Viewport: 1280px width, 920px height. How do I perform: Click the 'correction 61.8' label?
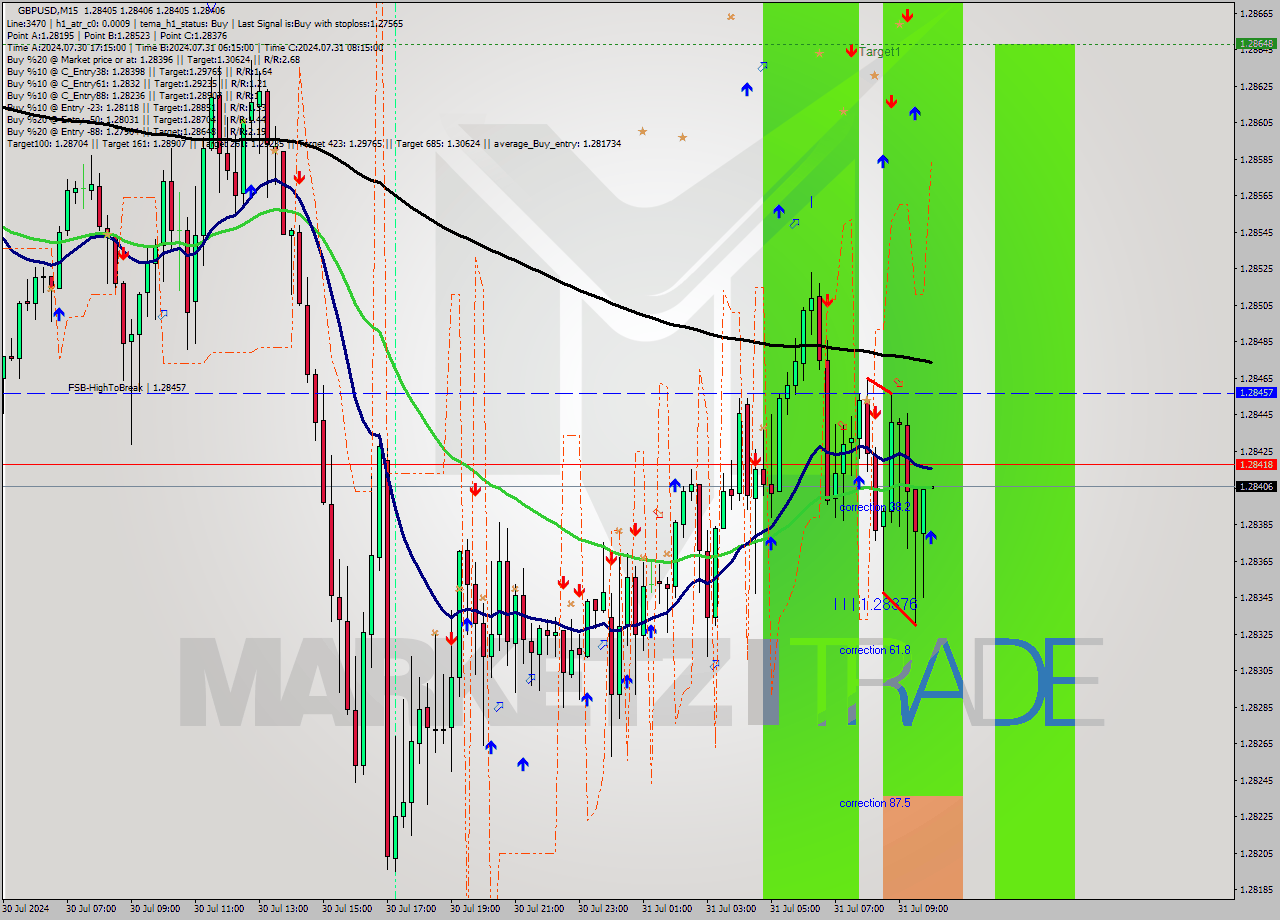875,650
